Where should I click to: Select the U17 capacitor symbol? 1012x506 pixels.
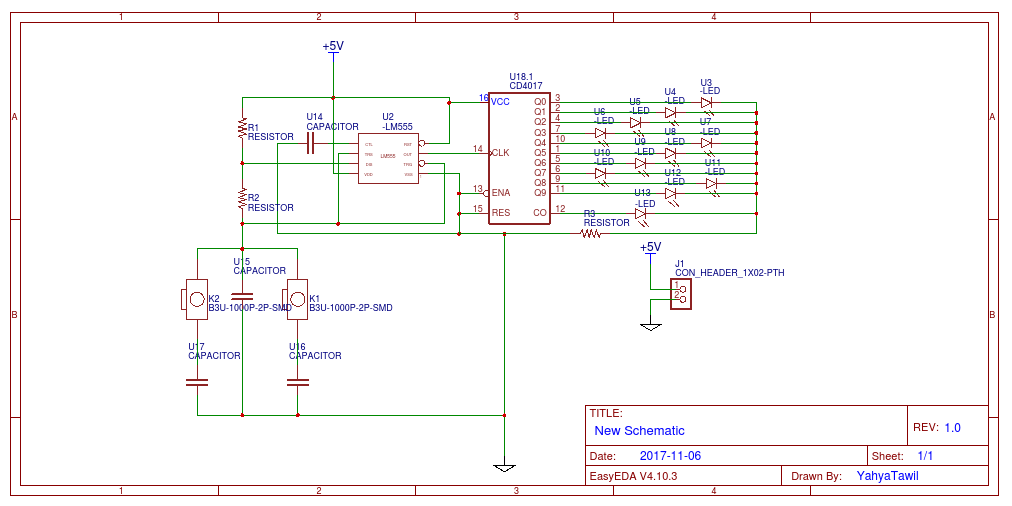click(197, 382)
